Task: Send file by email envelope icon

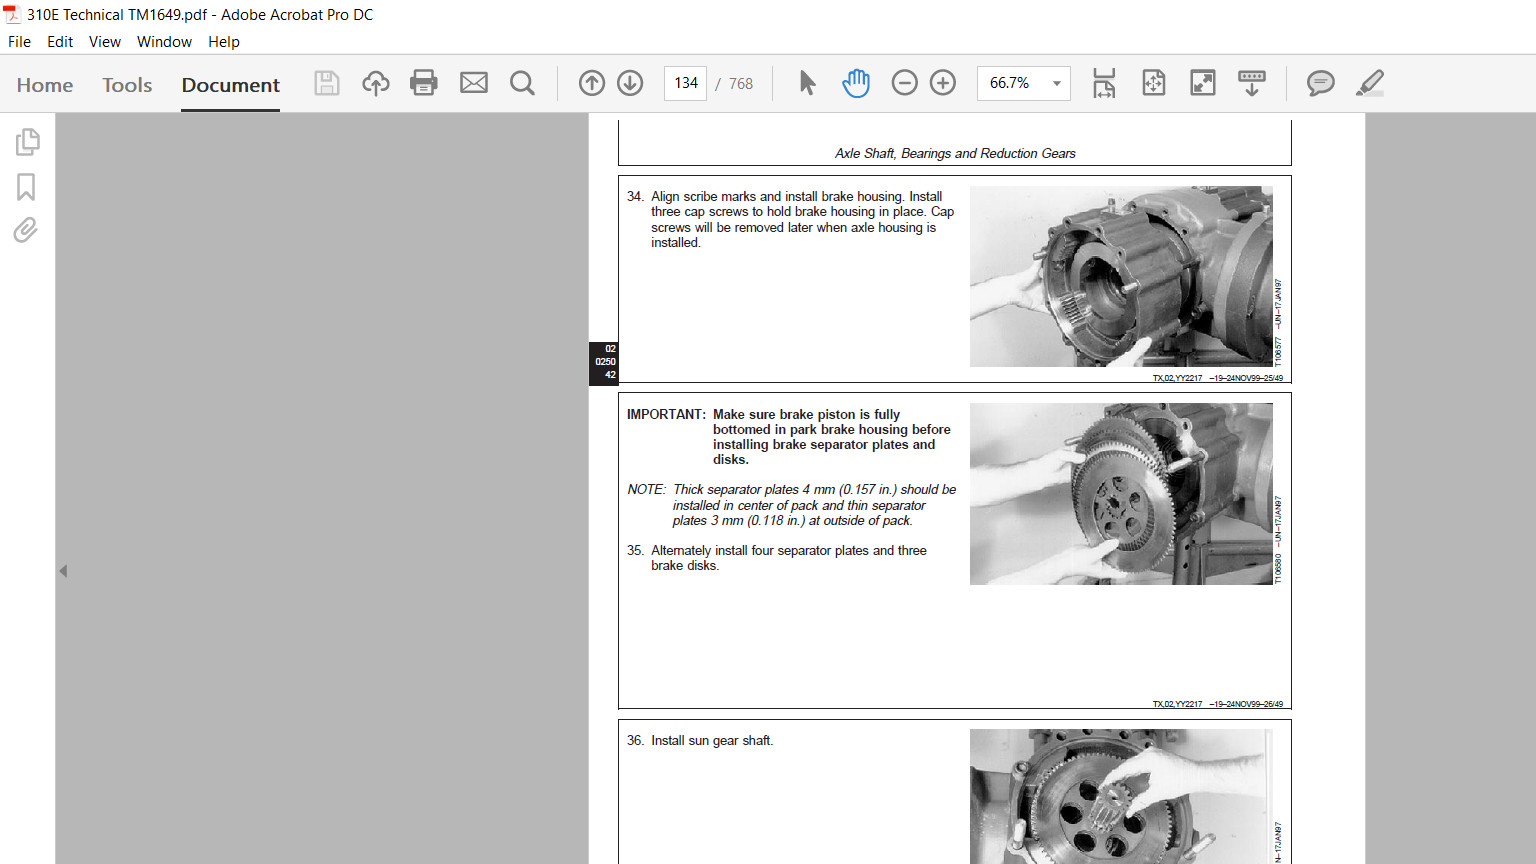Action: (x=474, y=83)
